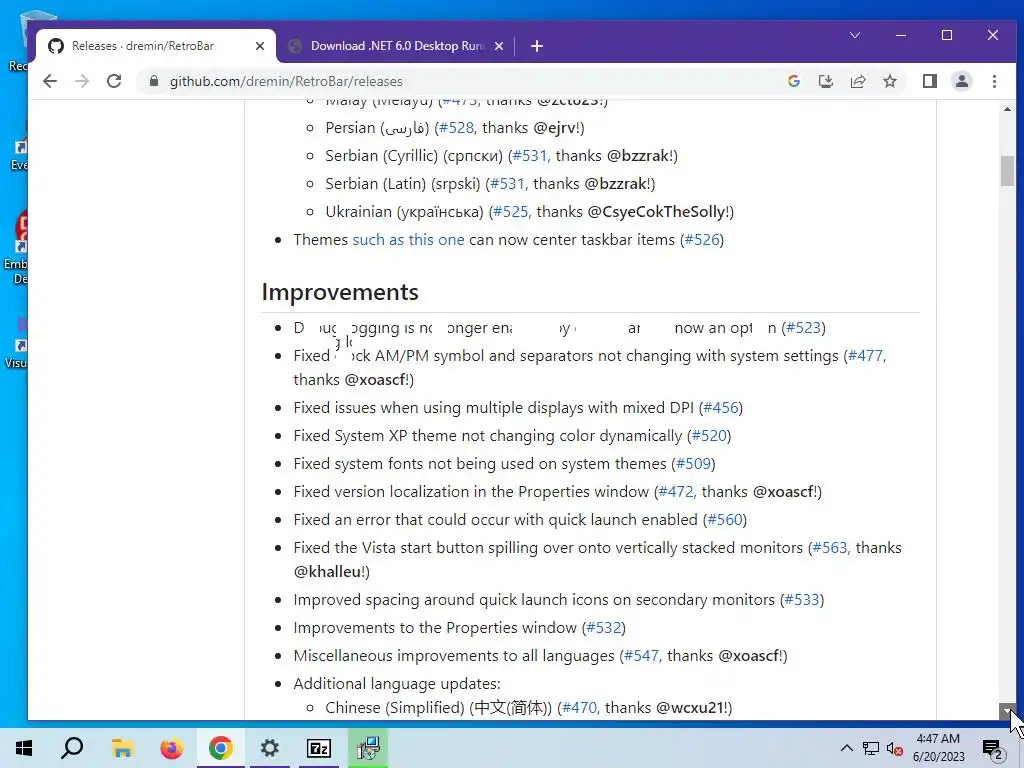Click the browser forward arrow
The height and width of the screenshot is (768, 1024).
coord(82,81)
